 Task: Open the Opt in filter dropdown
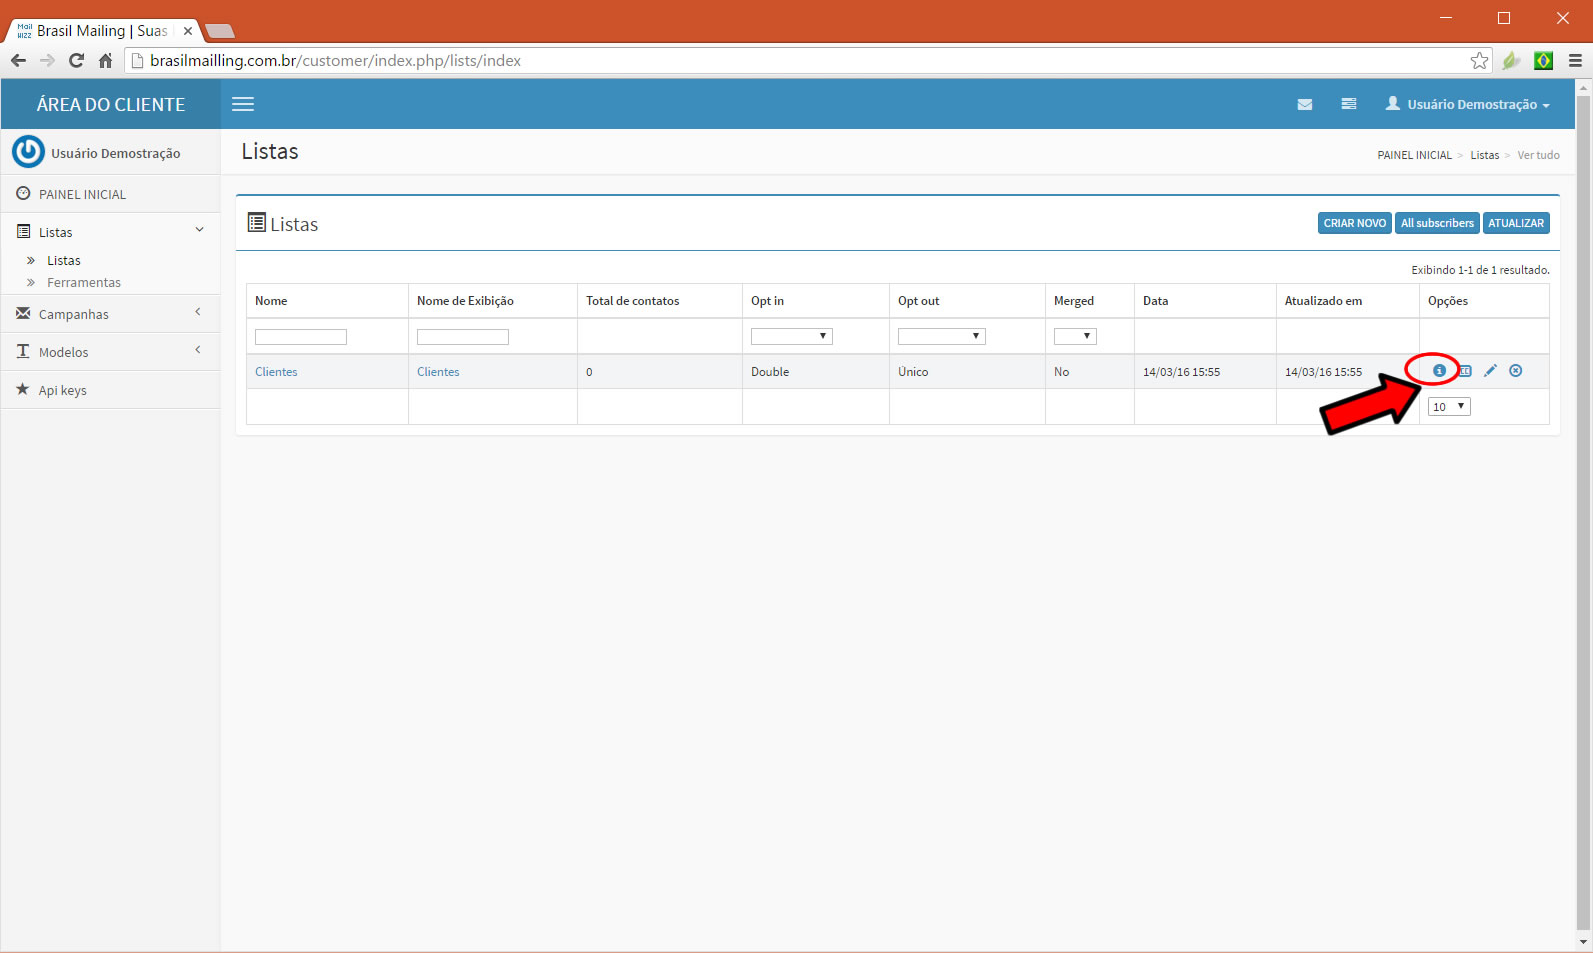pyautogui.click(x=791, y=336)
